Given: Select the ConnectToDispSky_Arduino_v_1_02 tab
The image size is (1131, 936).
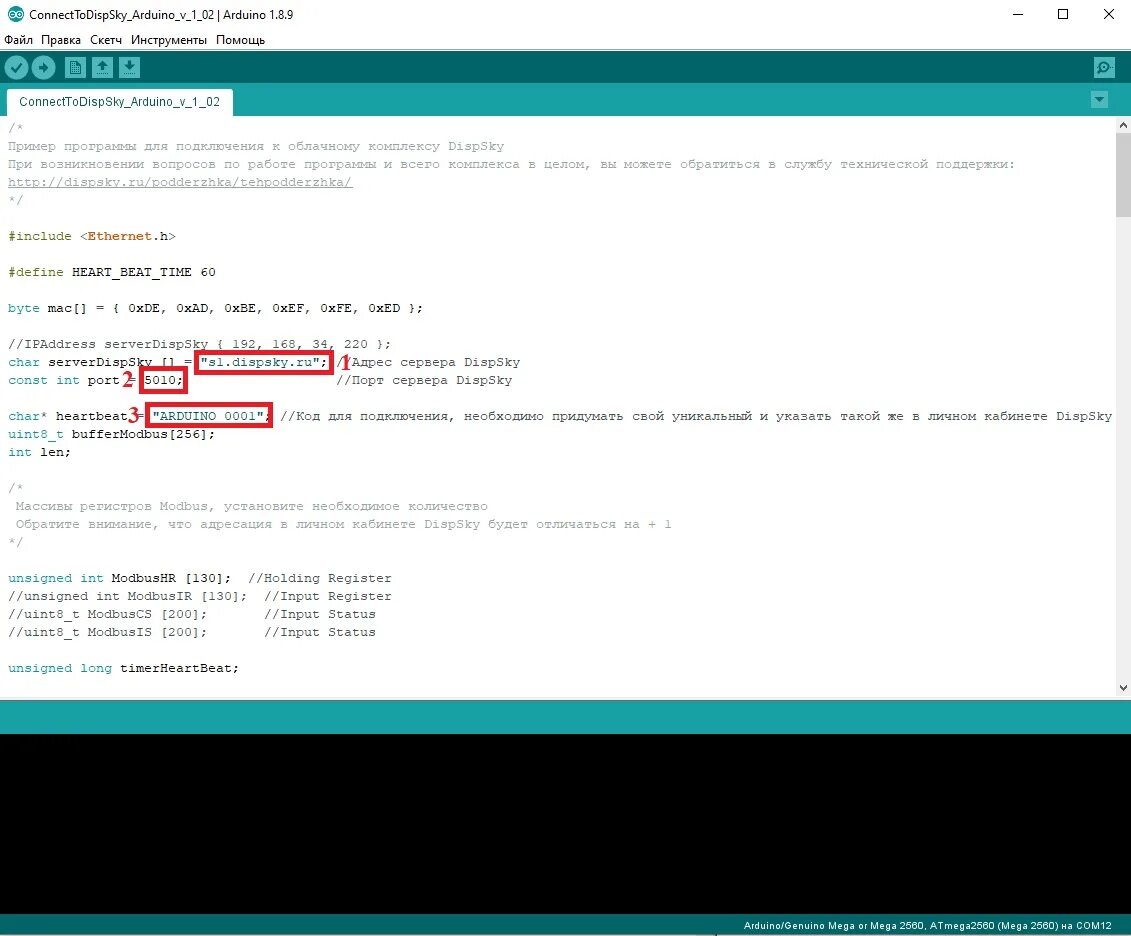Looking at the screenshot, I should [119, 102].
